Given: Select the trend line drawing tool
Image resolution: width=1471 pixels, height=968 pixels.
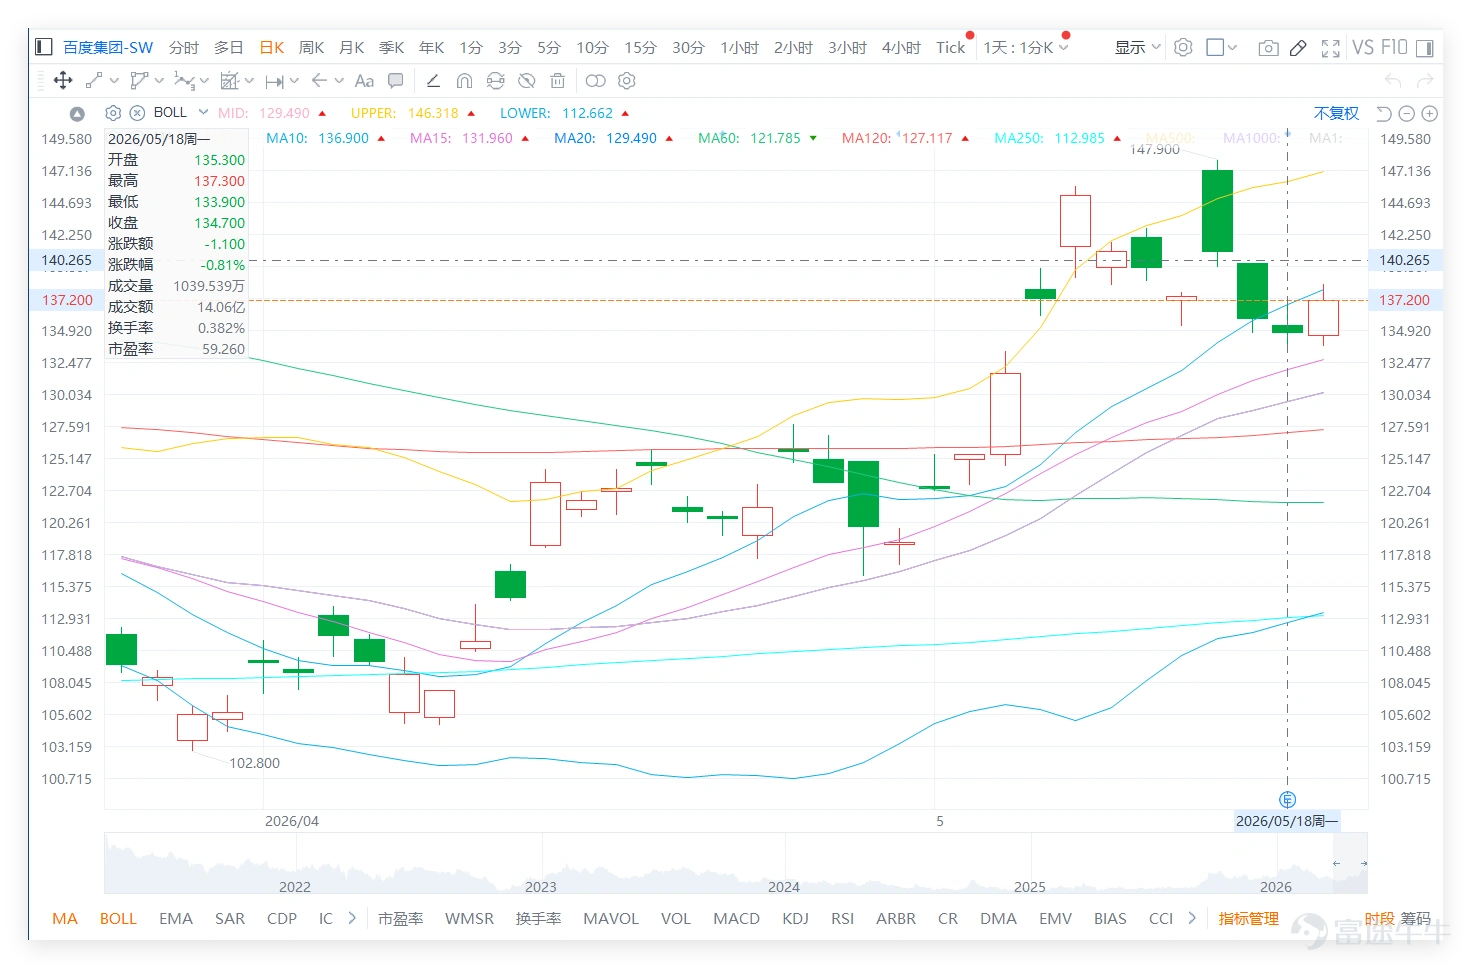Looking at the screenshot, I should [x=94, y=81].
